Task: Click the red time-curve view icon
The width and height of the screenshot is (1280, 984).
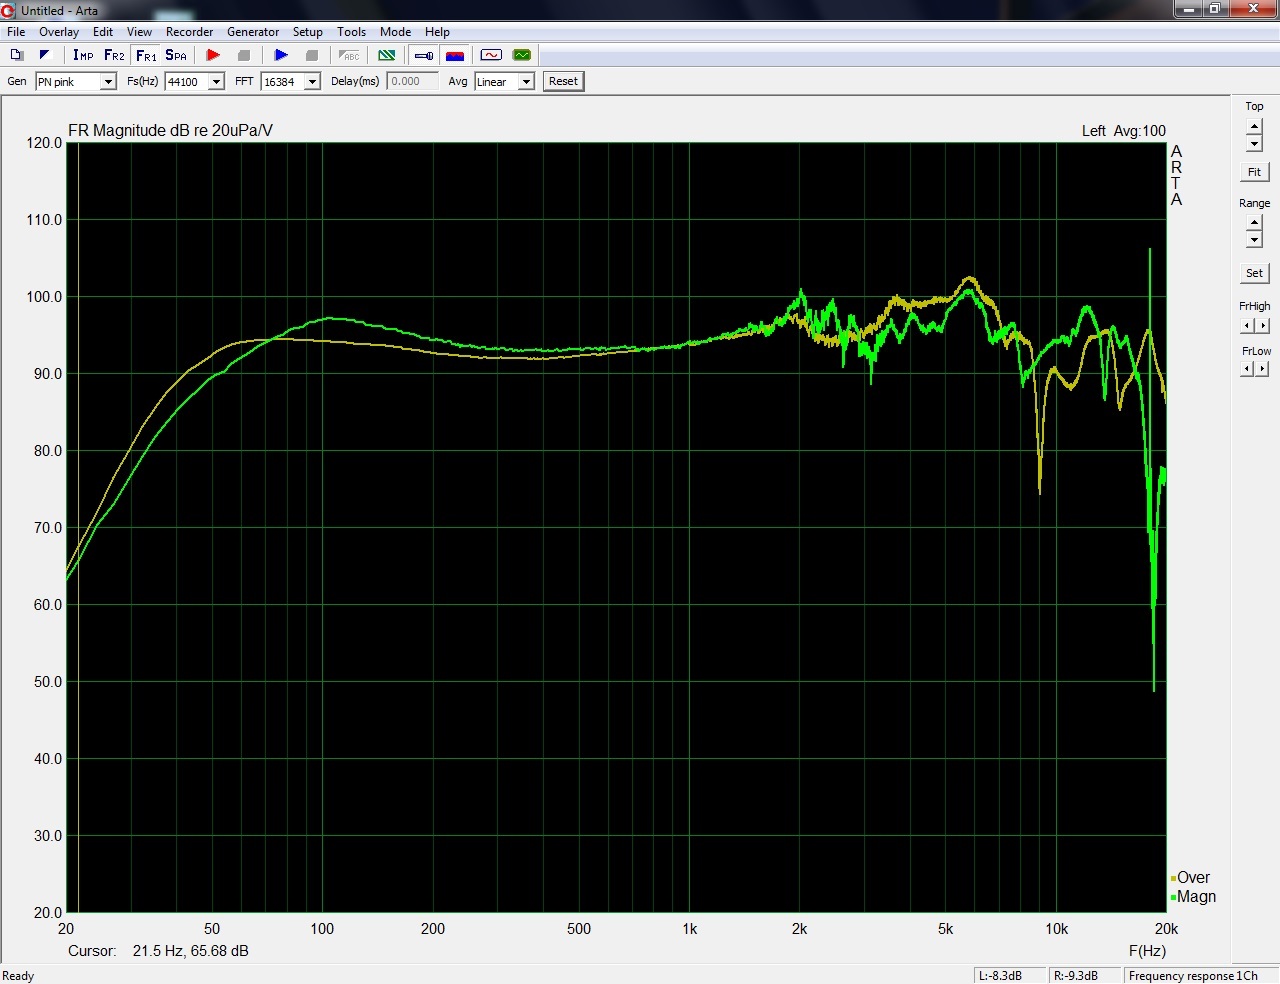Action: click(x=491, y=55)
